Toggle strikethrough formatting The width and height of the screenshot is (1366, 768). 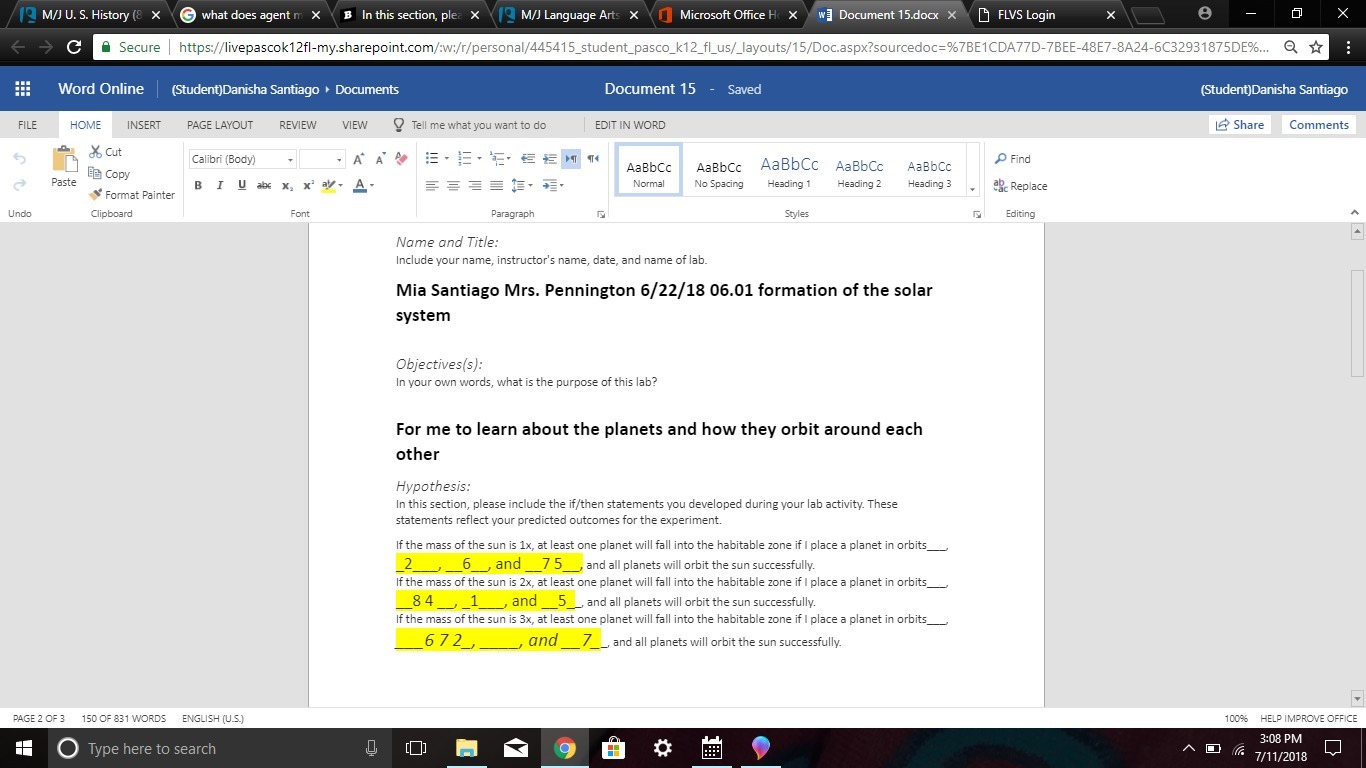coord(264,186)
